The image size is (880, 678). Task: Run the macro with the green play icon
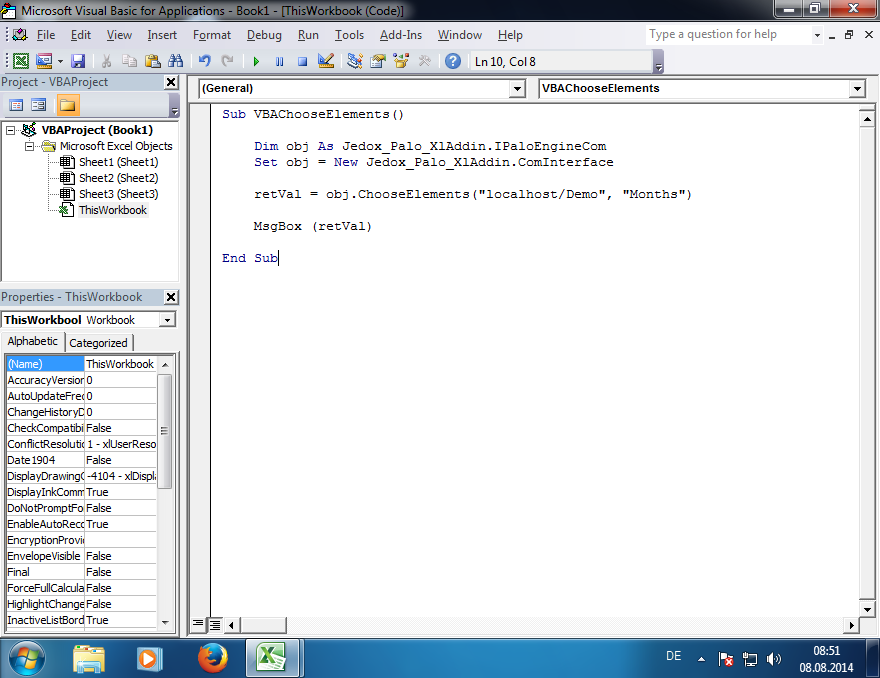coord(256,62)
